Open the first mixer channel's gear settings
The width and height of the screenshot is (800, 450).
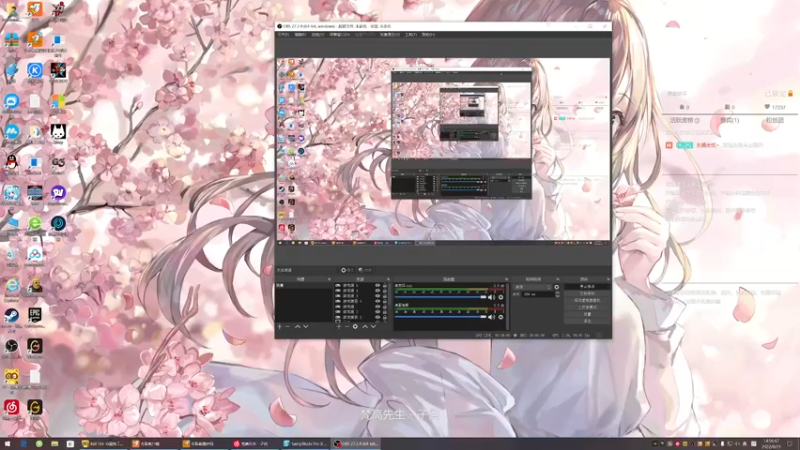(501, 297)
